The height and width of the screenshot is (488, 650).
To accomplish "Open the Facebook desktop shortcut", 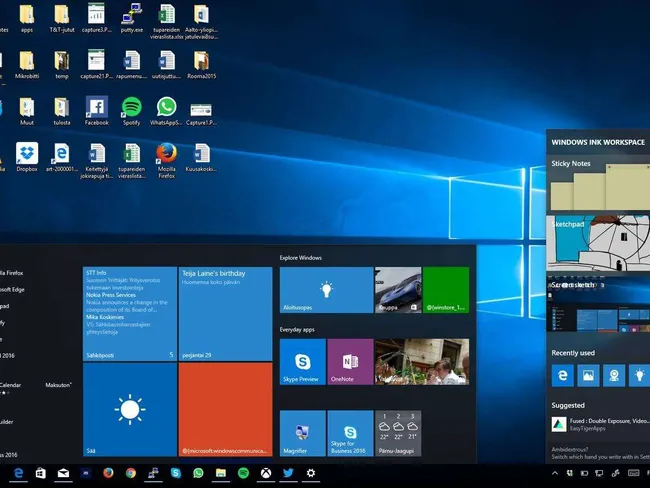I will pos(97,107).
